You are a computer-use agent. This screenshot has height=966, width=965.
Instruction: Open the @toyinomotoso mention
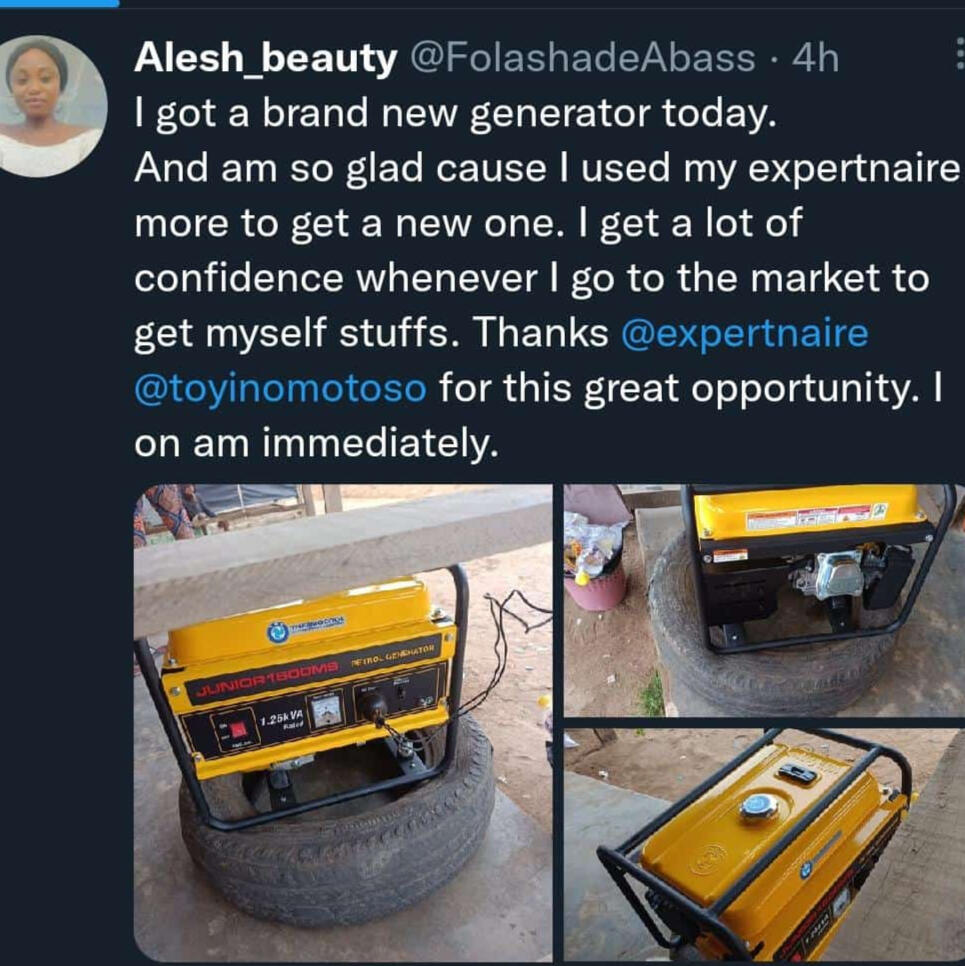tap(280, 389)
